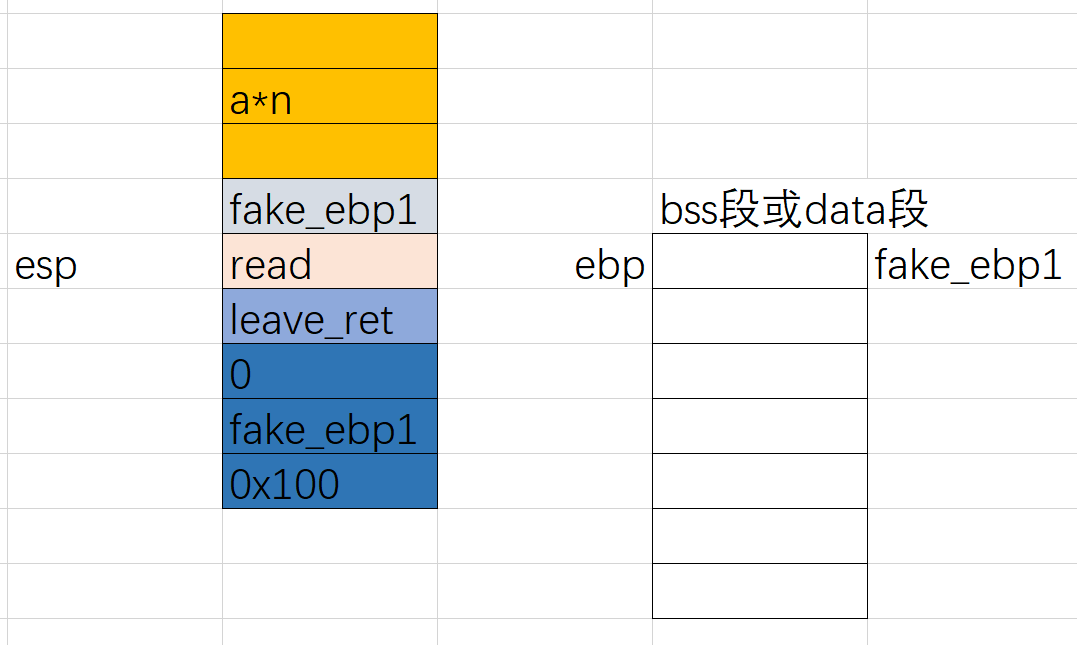
Task: Click empty bss cell in the leave_ret row
Action: pyautogui.click(x=759, y=317)
